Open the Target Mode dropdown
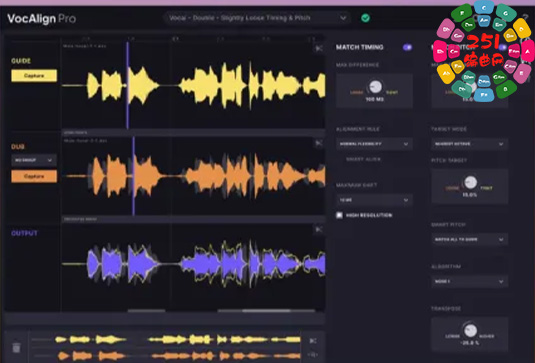 (x=469, y=144)
